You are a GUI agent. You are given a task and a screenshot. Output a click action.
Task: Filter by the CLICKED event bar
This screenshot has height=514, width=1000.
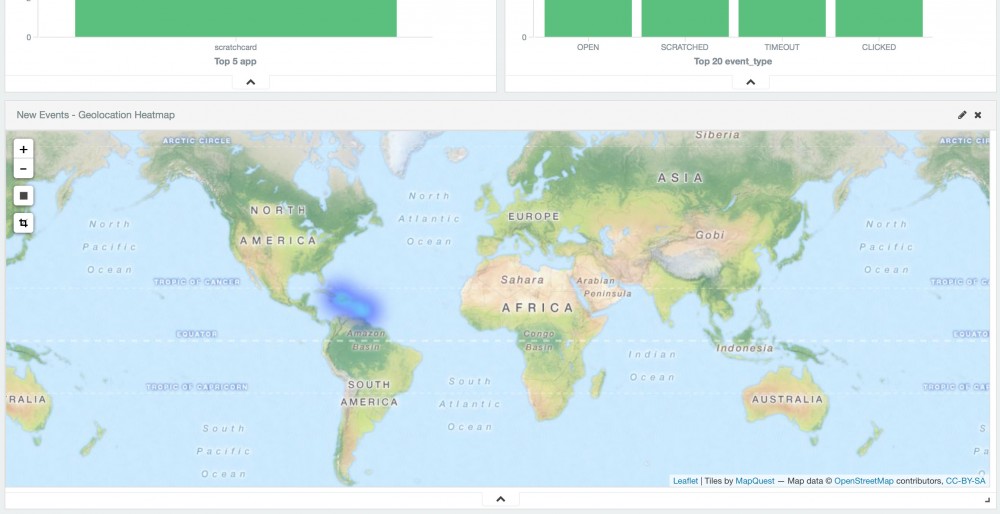878,18
